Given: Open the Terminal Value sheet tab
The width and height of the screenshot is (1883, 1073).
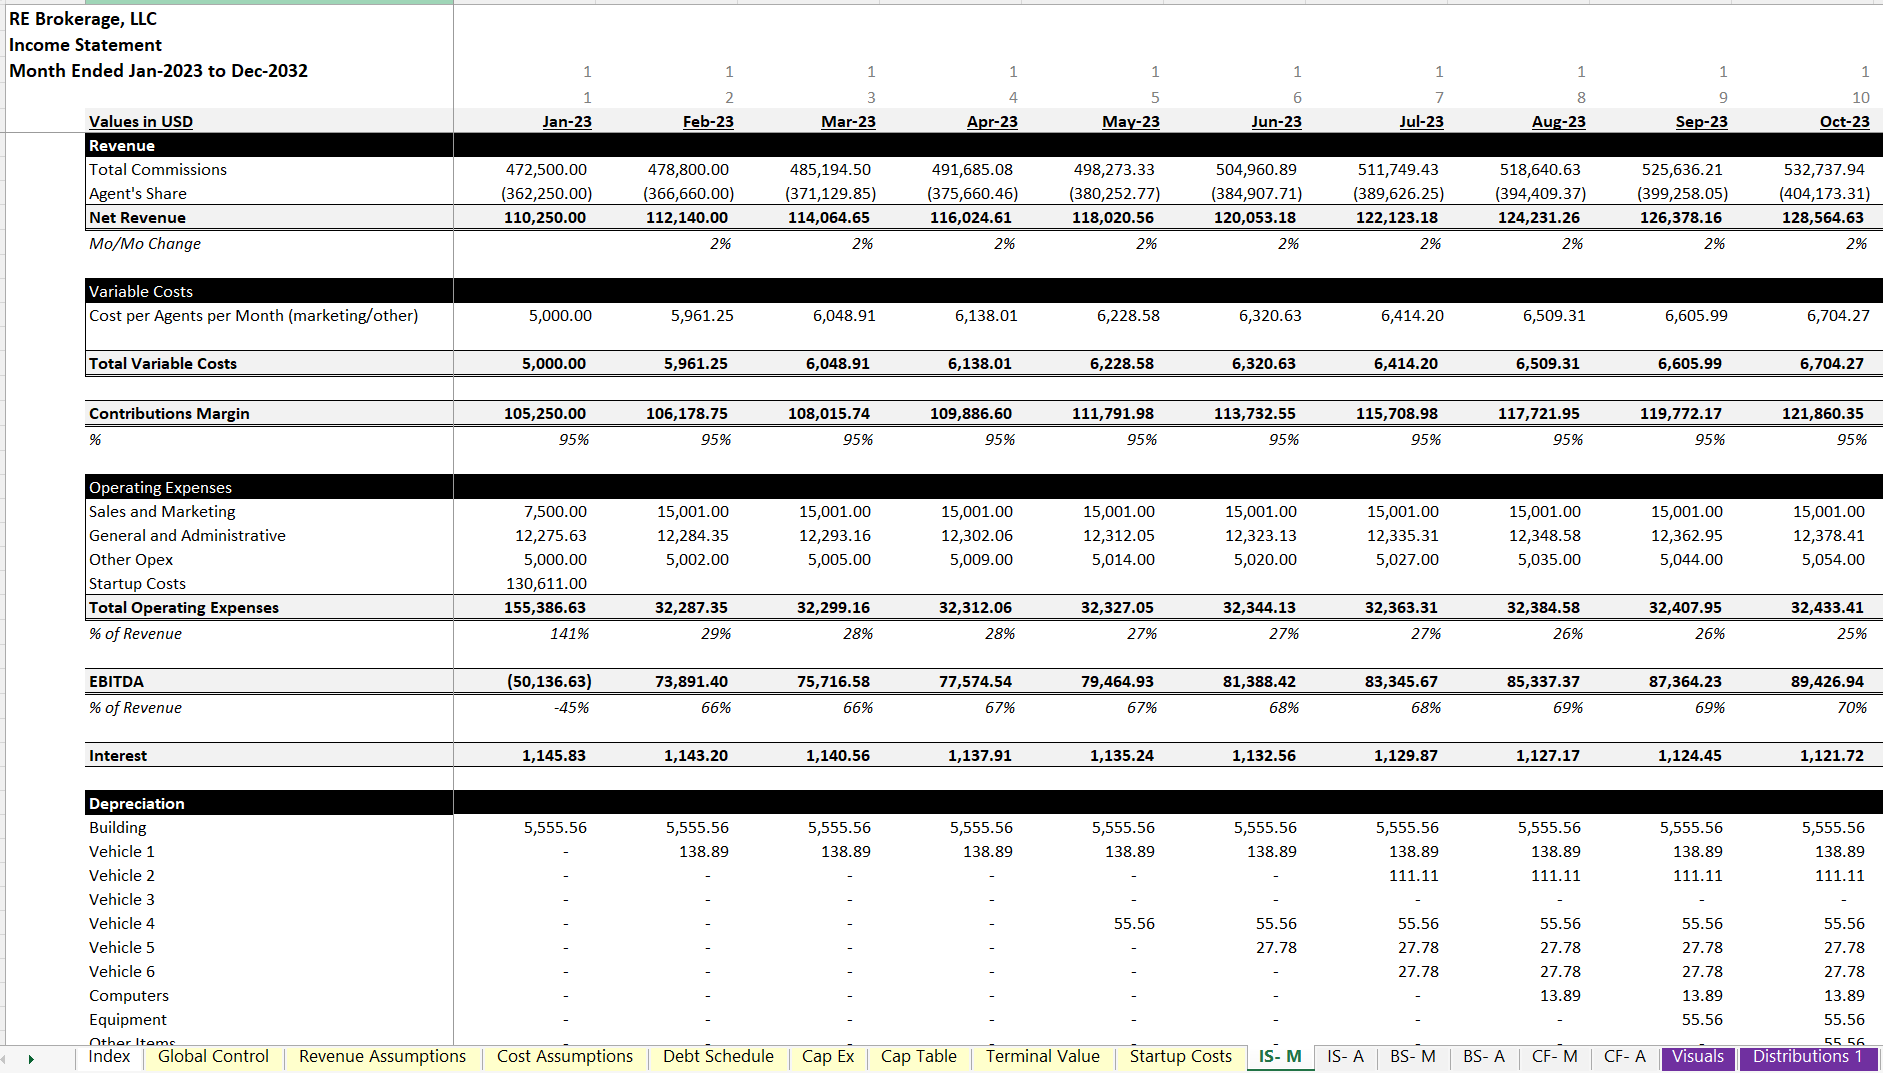Looking at the screenshot, I should pos(1043,1057).
